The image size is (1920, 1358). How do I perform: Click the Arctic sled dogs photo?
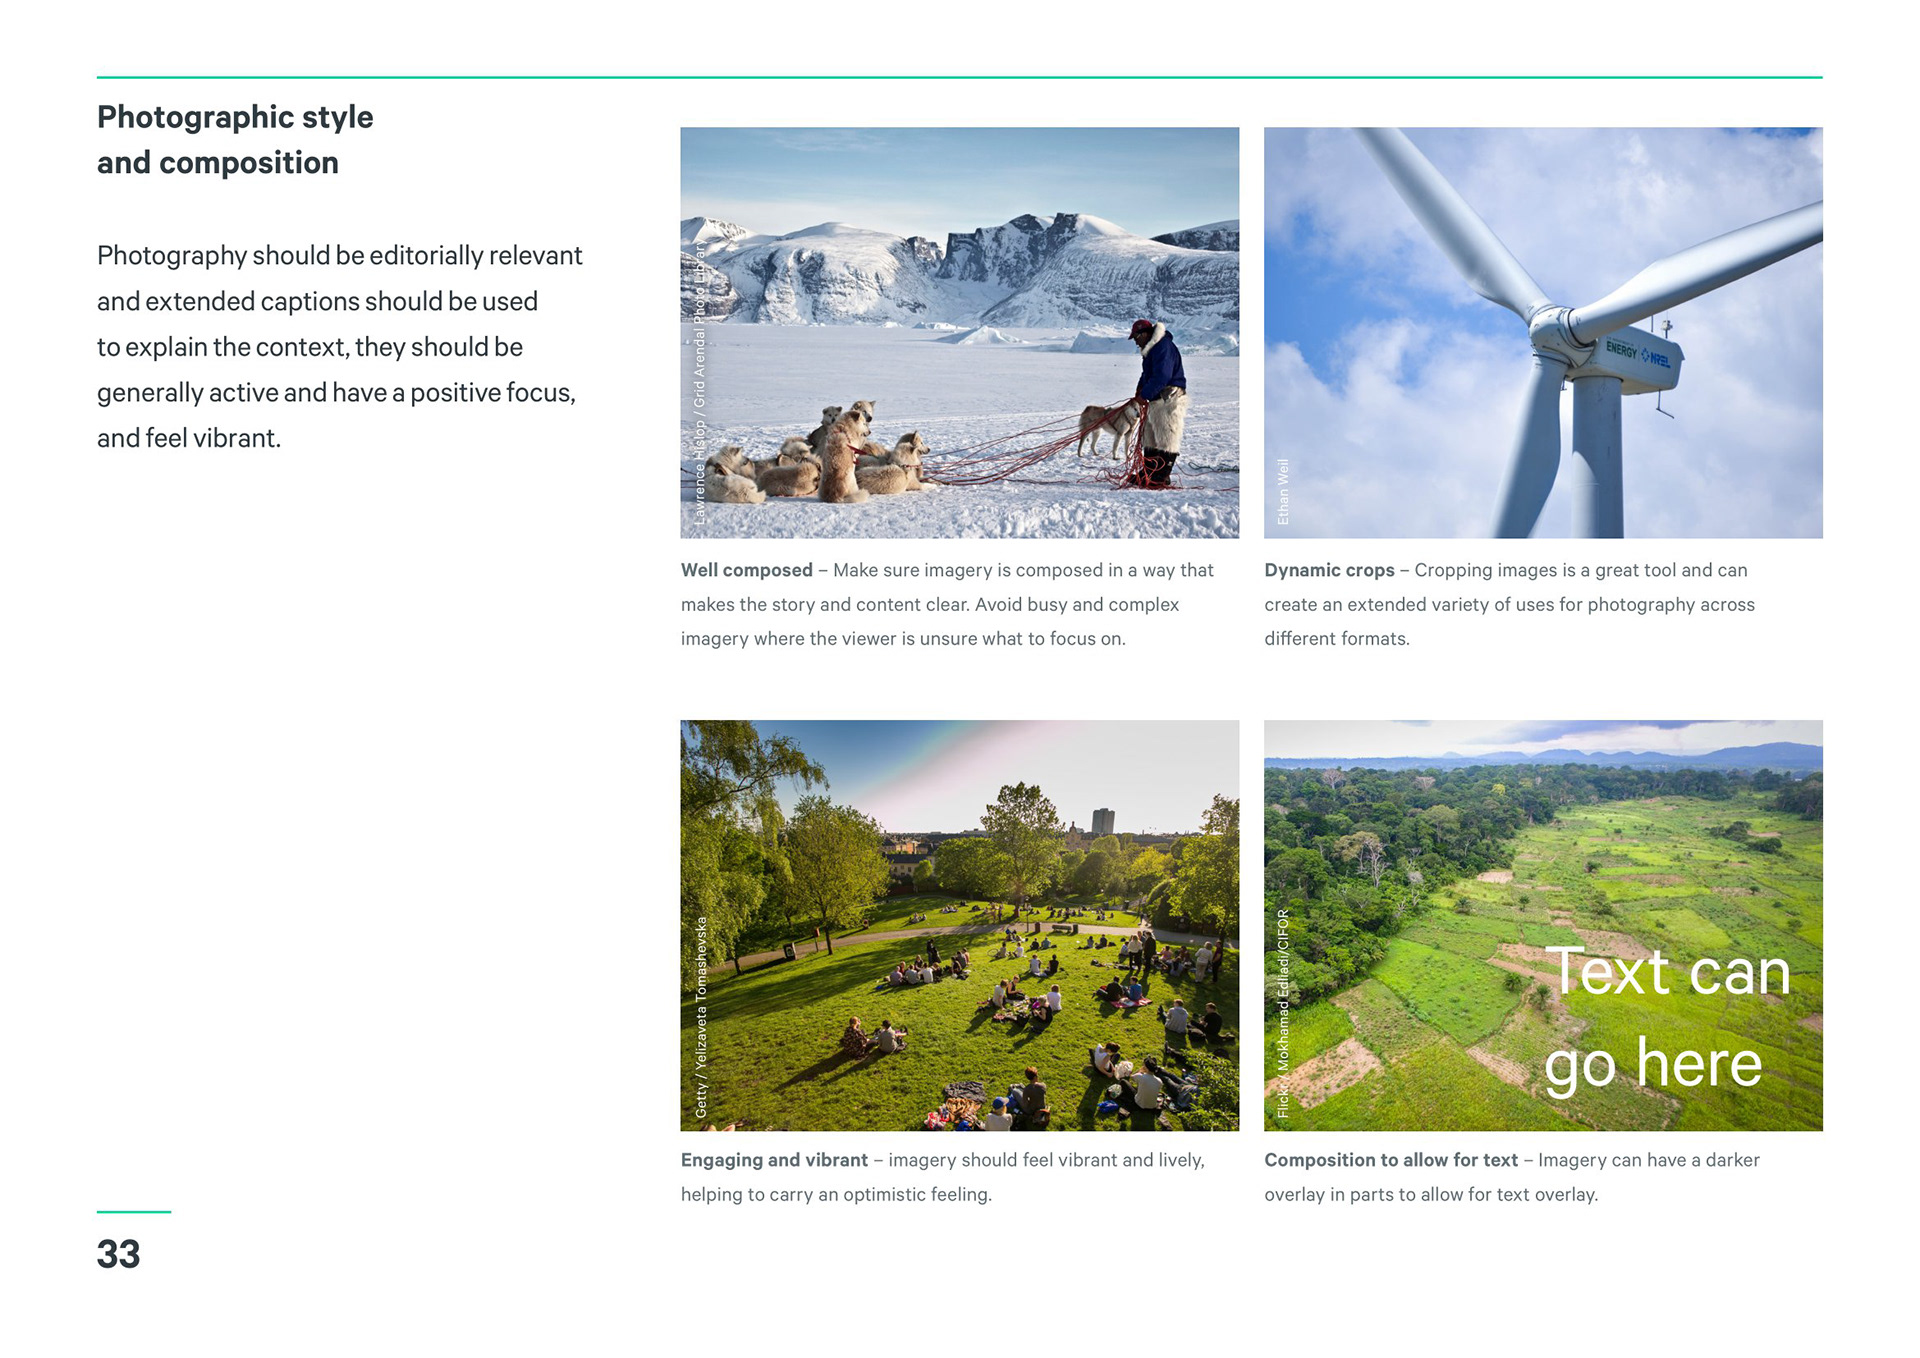[959, 332]
